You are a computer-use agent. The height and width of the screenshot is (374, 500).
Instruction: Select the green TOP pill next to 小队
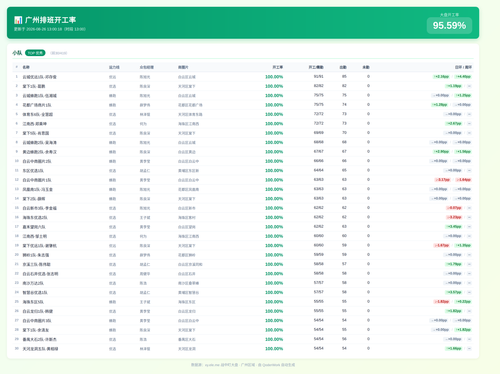pyautogui.click(x=35, y=53)
